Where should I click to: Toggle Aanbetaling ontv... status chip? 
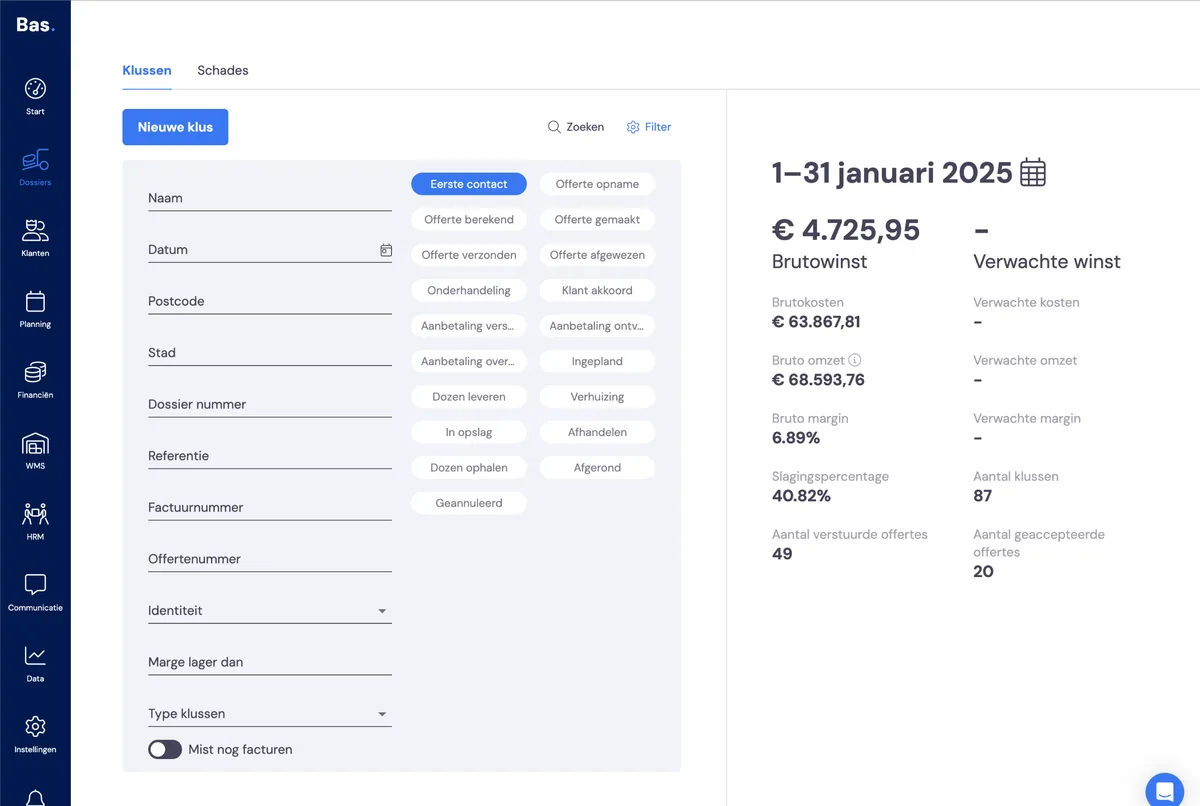(x=597, y=326)
